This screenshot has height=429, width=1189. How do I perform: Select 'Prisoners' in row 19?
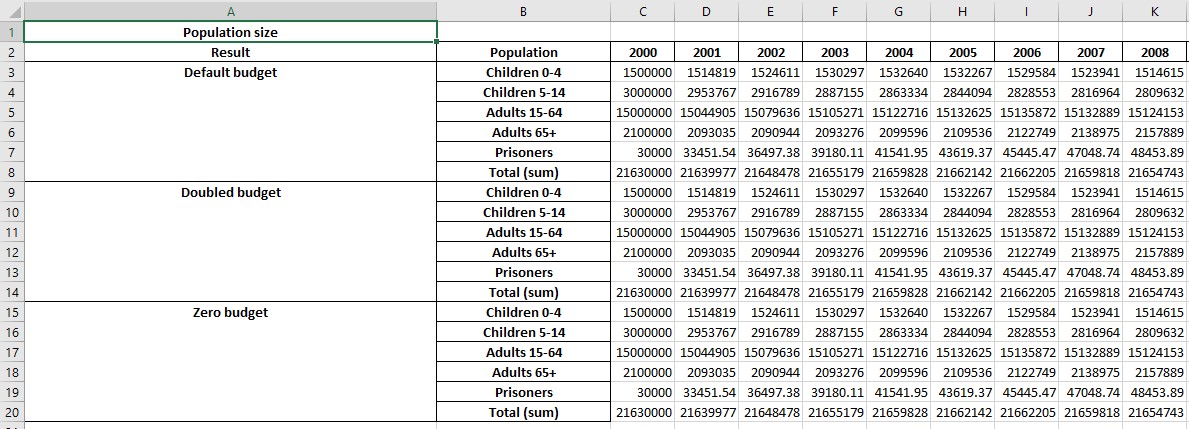[523, 392]
